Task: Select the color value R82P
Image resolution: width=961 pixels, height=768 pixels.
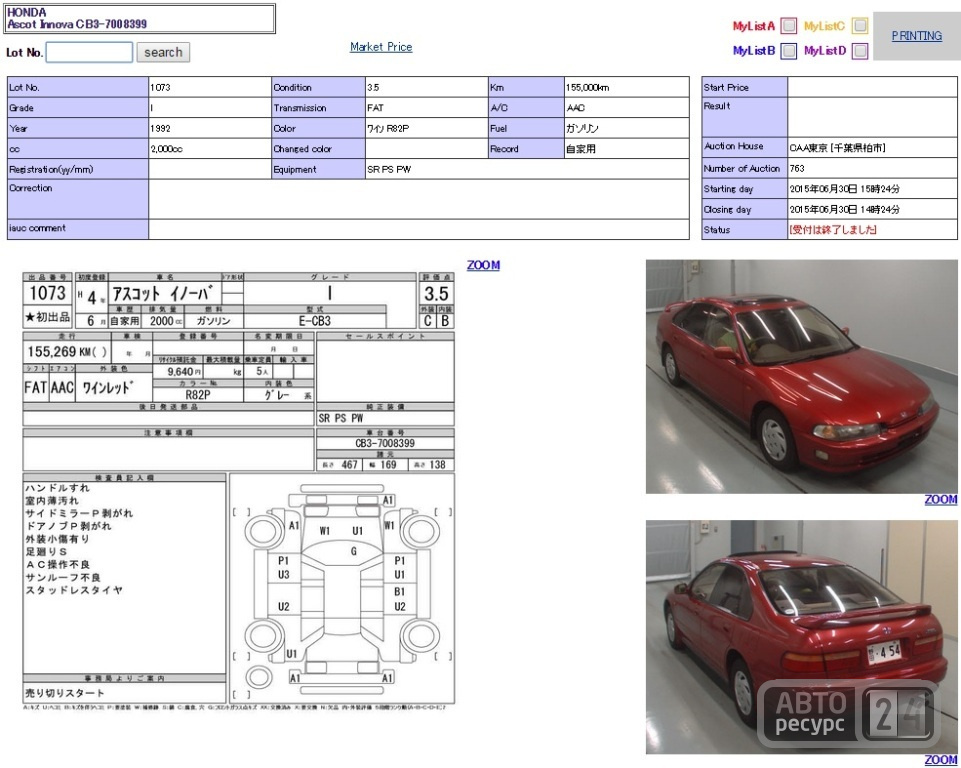Action: coord(388,128)
